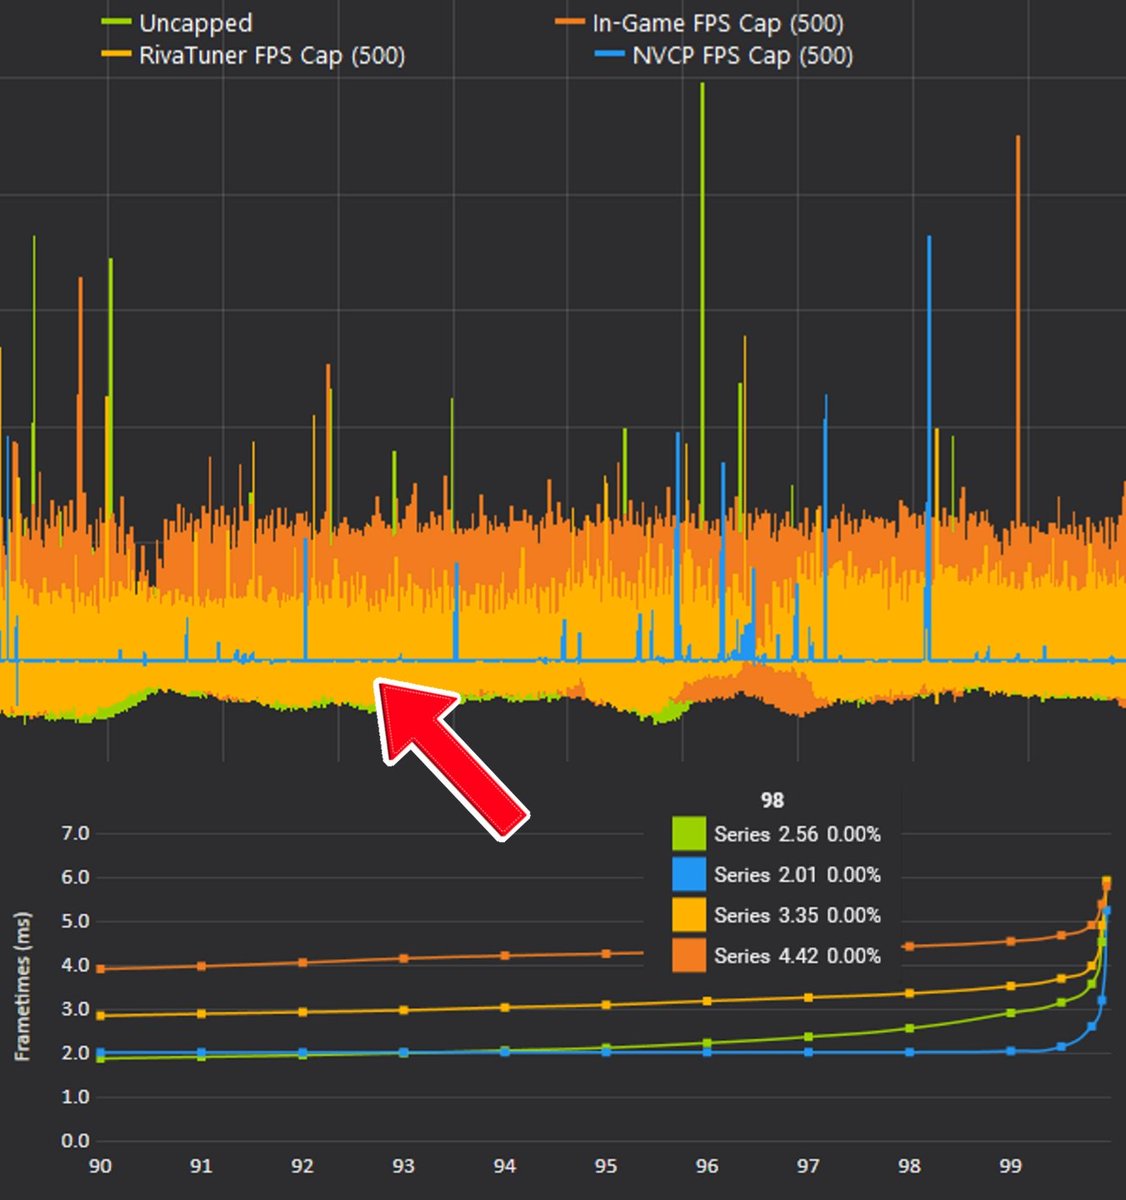Click the 90 x-axis percentile label
The height and width of the screenshot is (1200, 1126).
click(100, 1166)
